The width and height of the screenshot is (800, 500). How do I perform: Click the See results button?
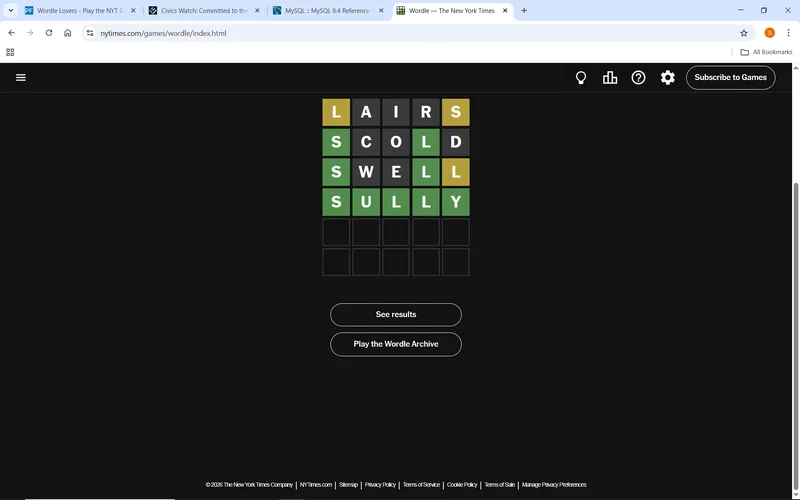click(x=395, y=314)
